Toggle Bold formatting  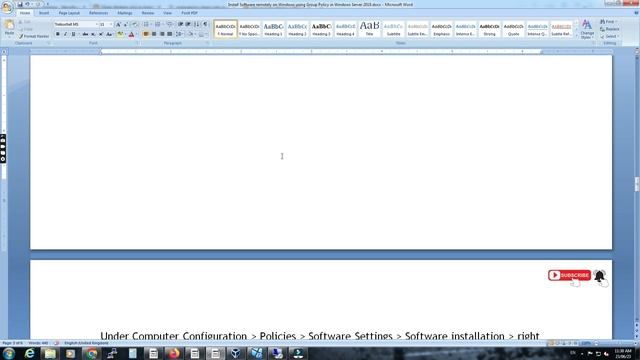(x=58, y=34)
